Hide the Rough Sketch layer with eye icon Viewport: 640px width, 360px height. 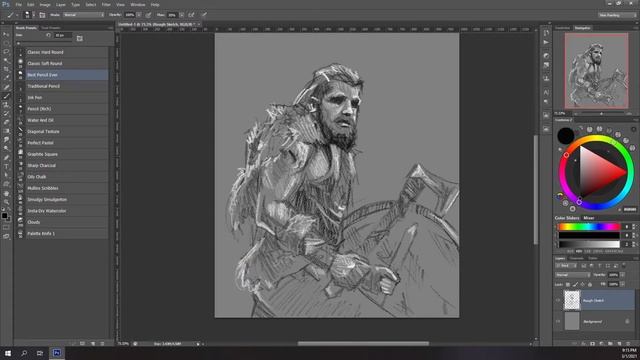[558, 300]
